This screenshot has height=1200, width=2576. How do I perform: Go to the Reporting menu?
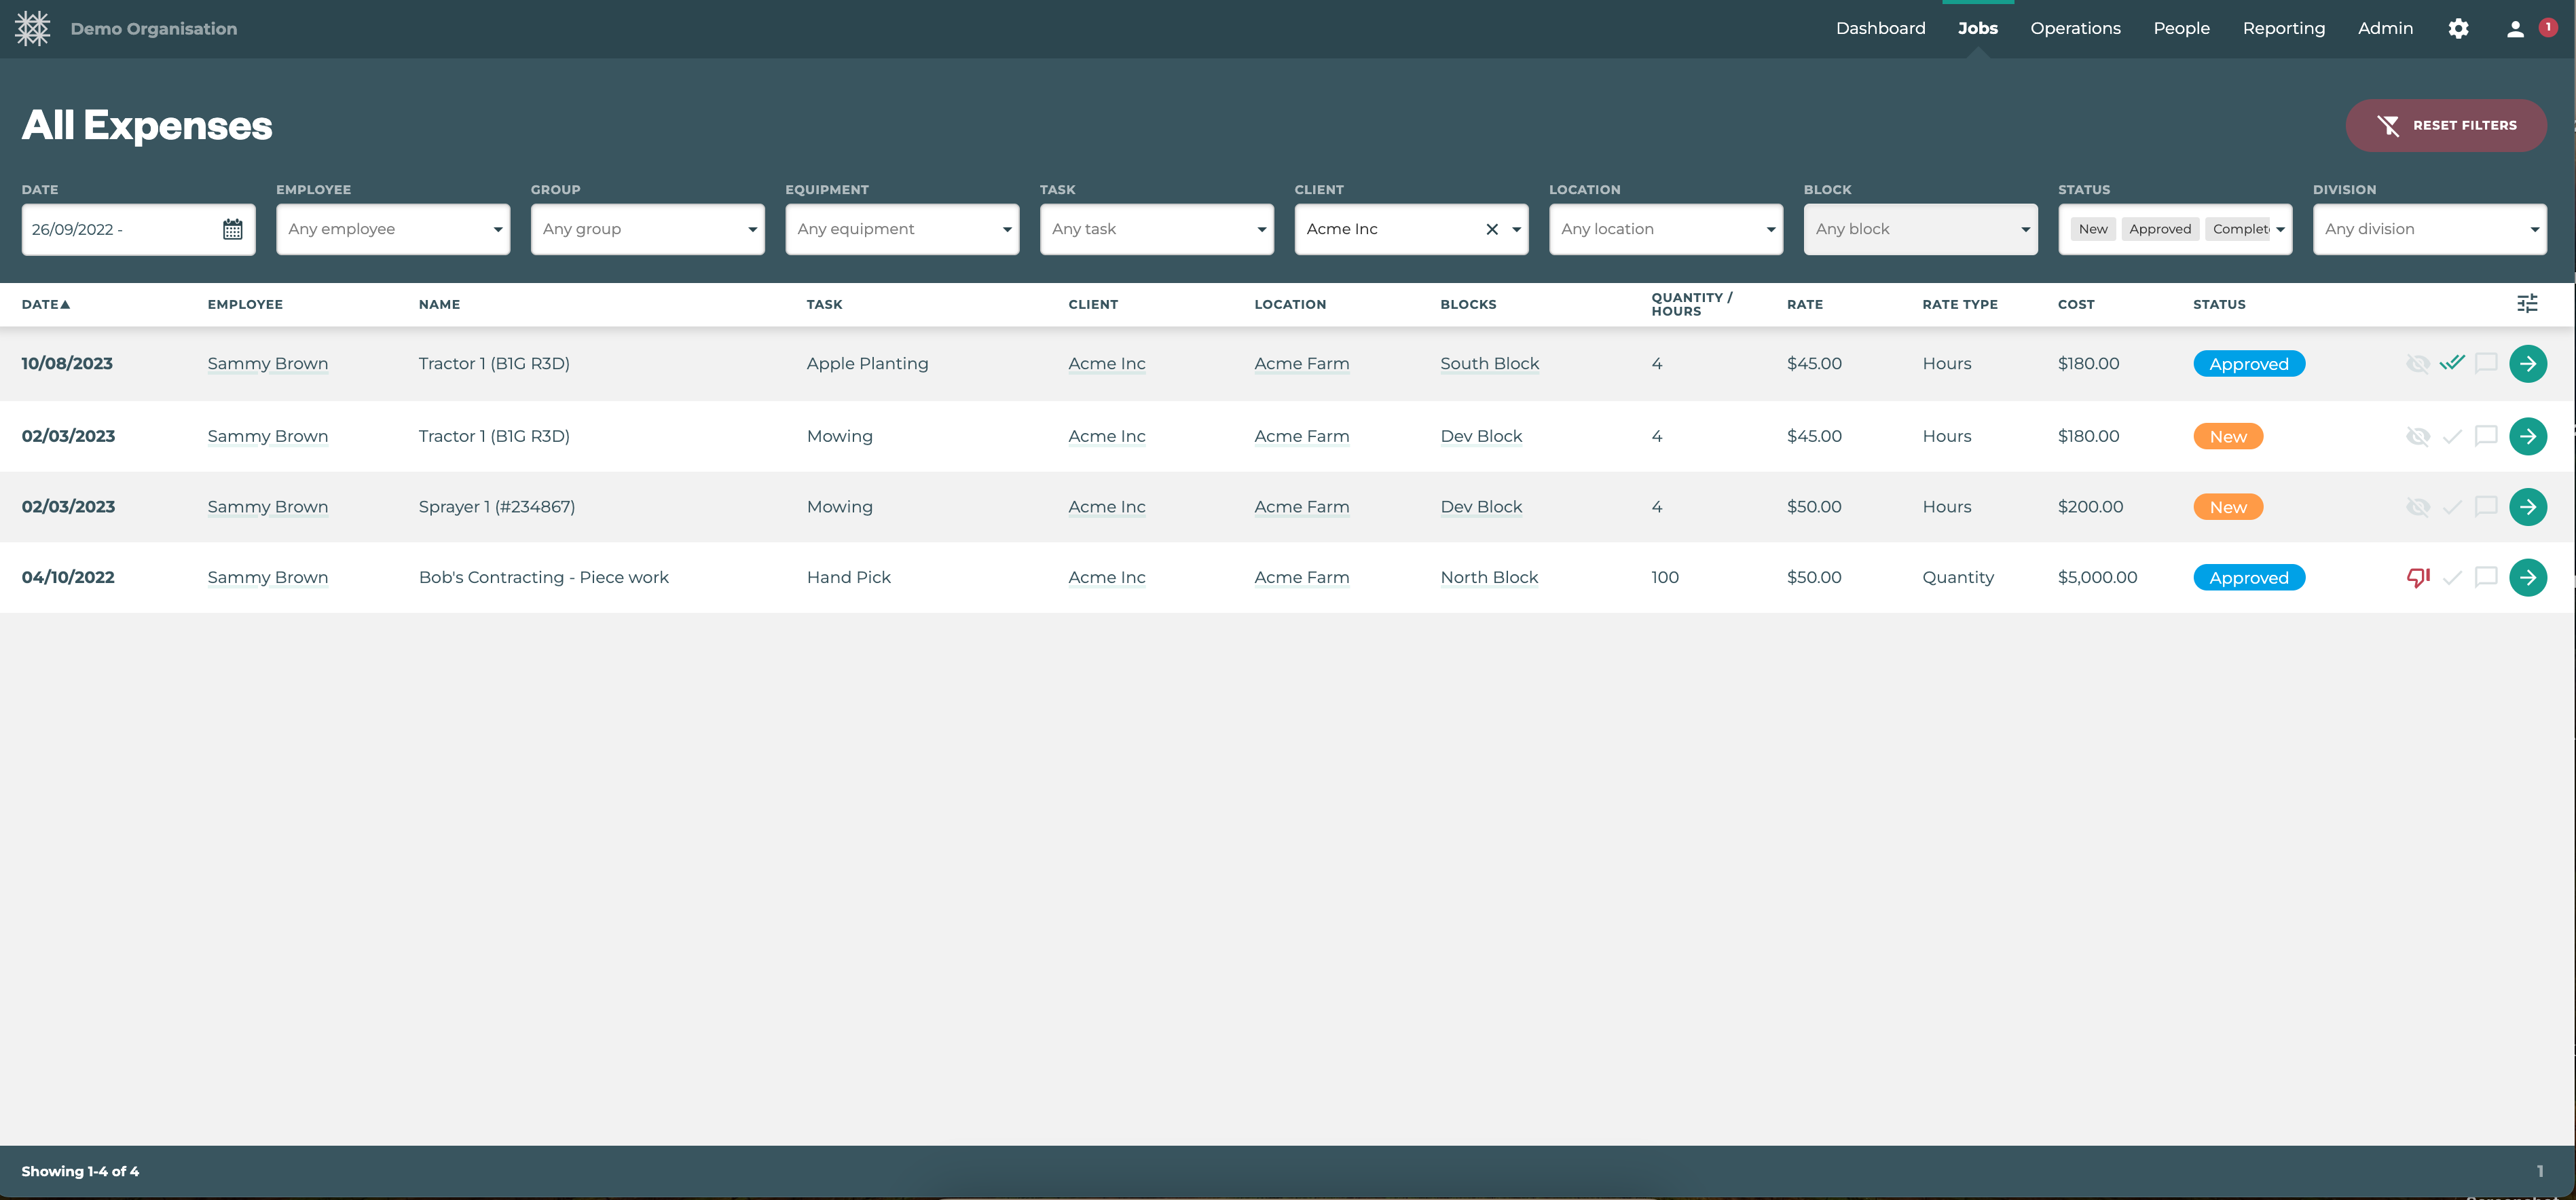pyautogui.click(x=2283, y=29)
